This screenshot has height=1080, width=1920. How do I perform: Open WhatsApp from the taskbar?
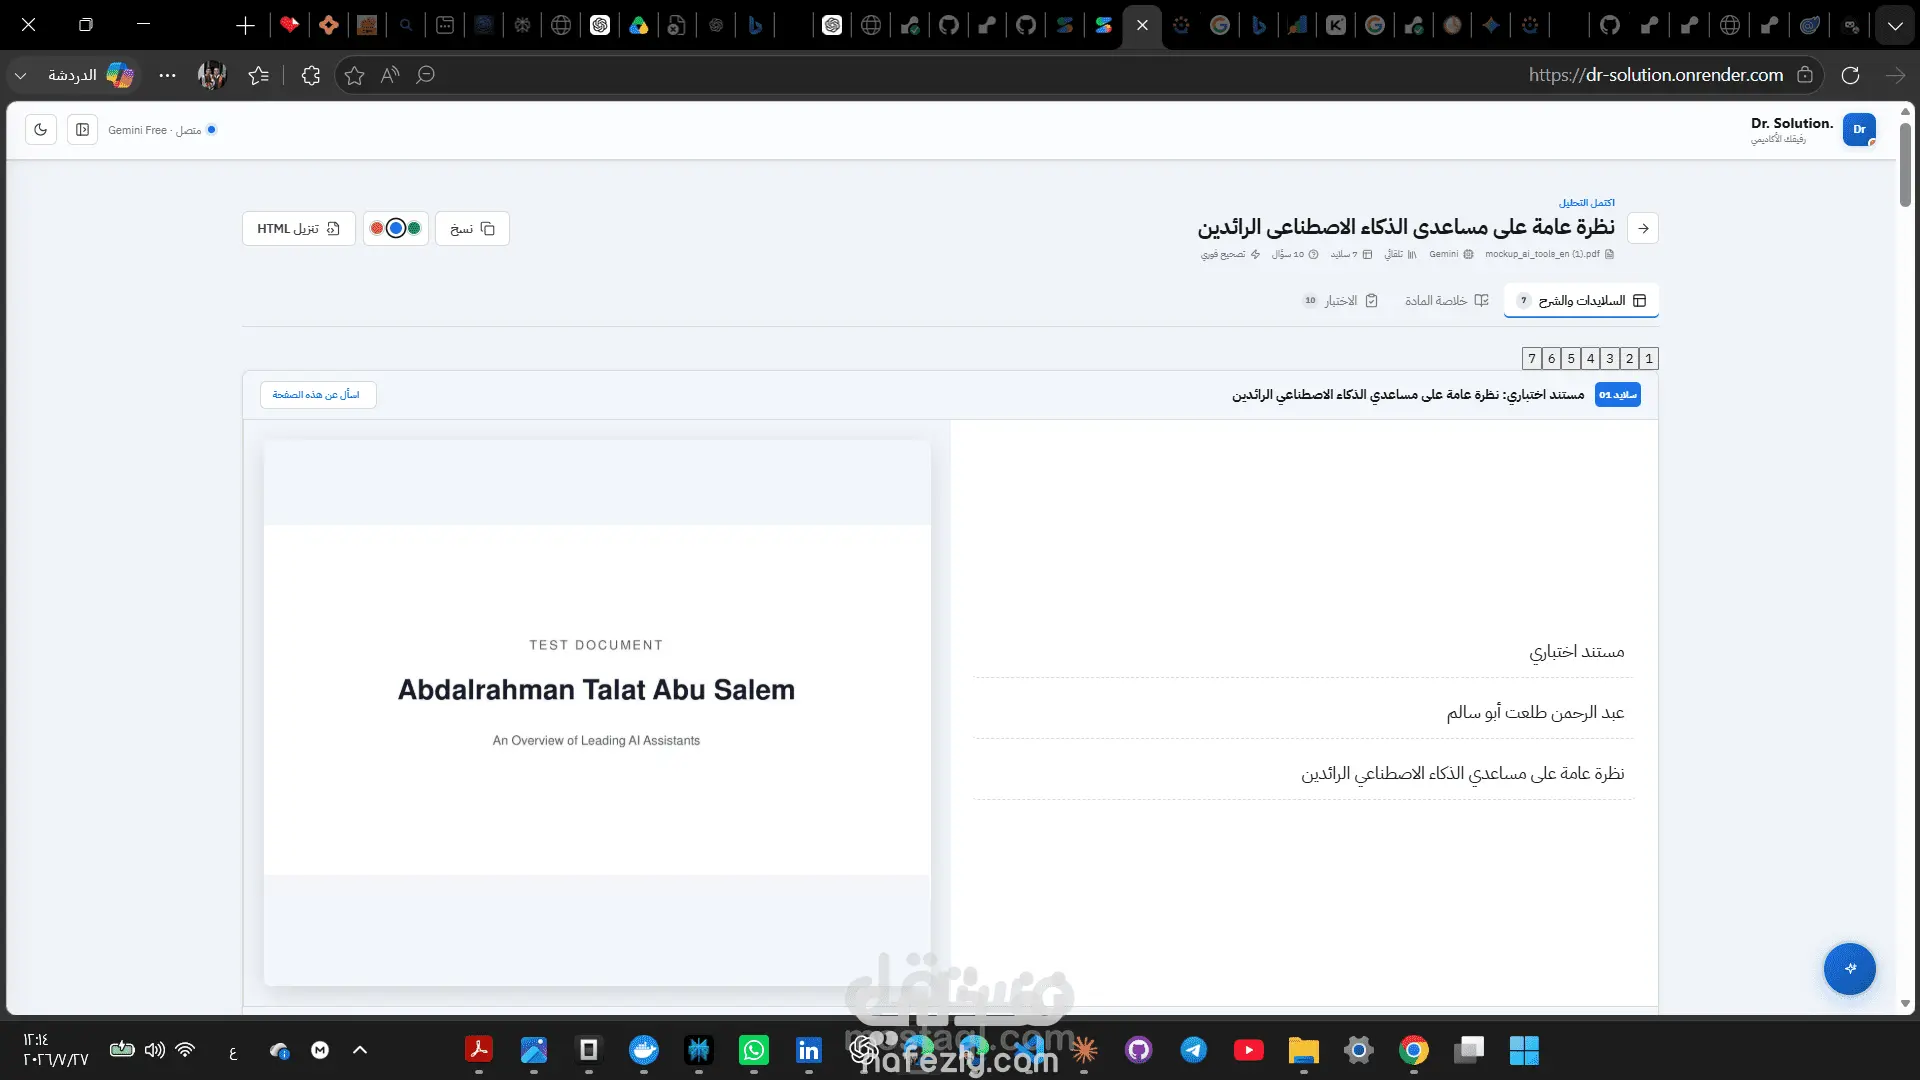tap(754, 1050)
